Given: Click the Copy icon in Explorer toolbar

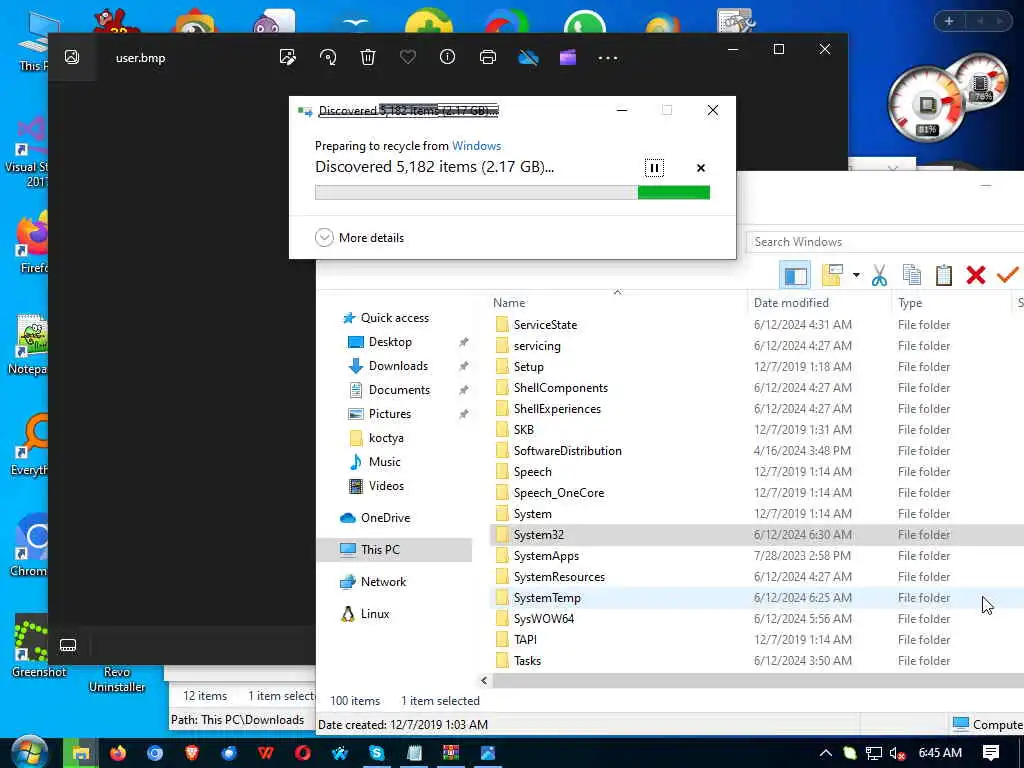Looking at the screenshot, I should pos(912,275).
